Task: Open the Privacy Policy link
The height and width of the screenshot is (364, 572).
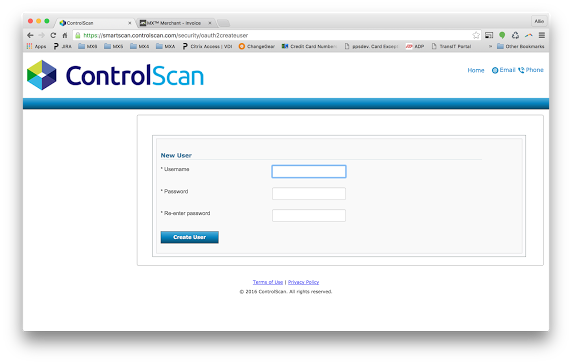Action: click(304, 282)
